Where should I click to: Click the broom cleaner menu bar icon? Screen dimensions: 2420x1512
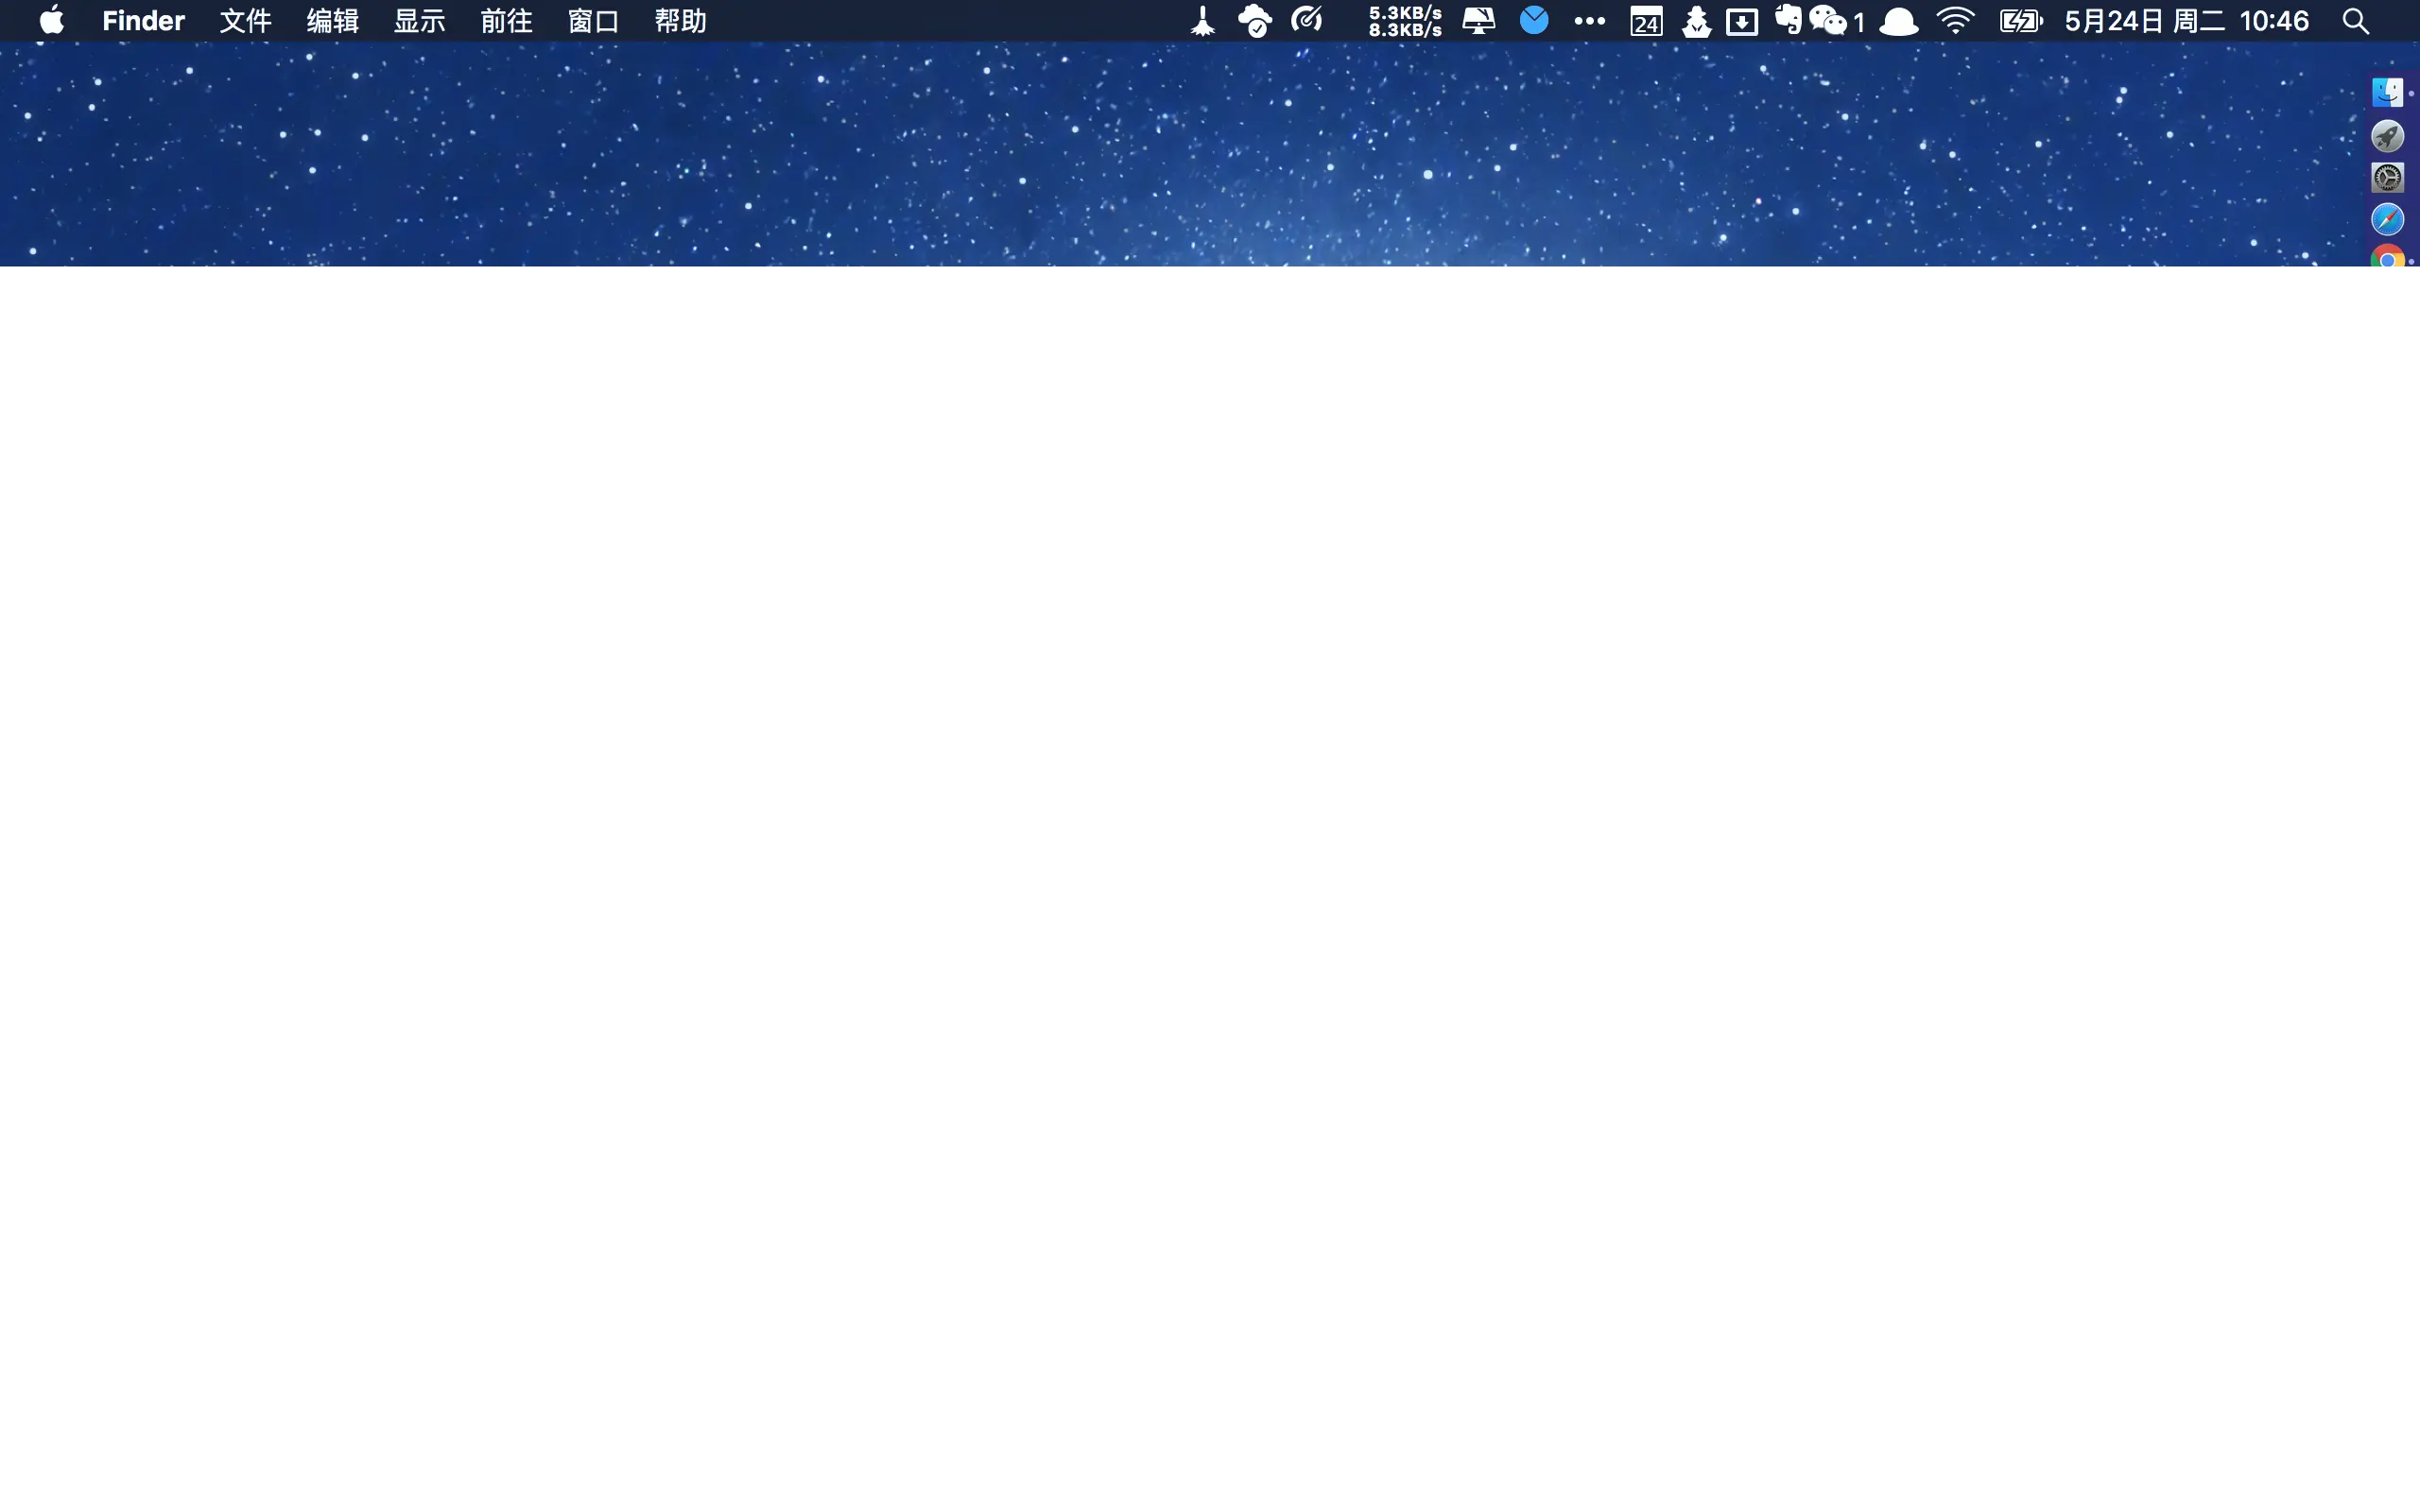1203,21
